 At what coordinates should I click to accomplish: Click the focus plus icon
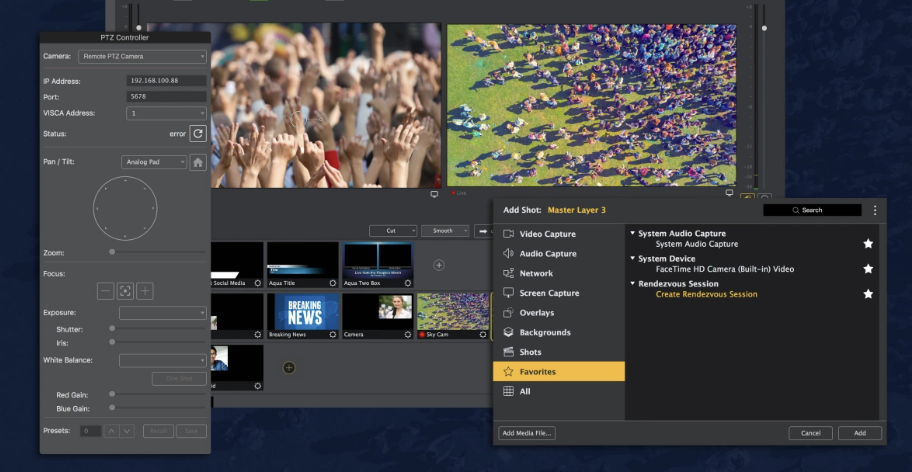145,291
